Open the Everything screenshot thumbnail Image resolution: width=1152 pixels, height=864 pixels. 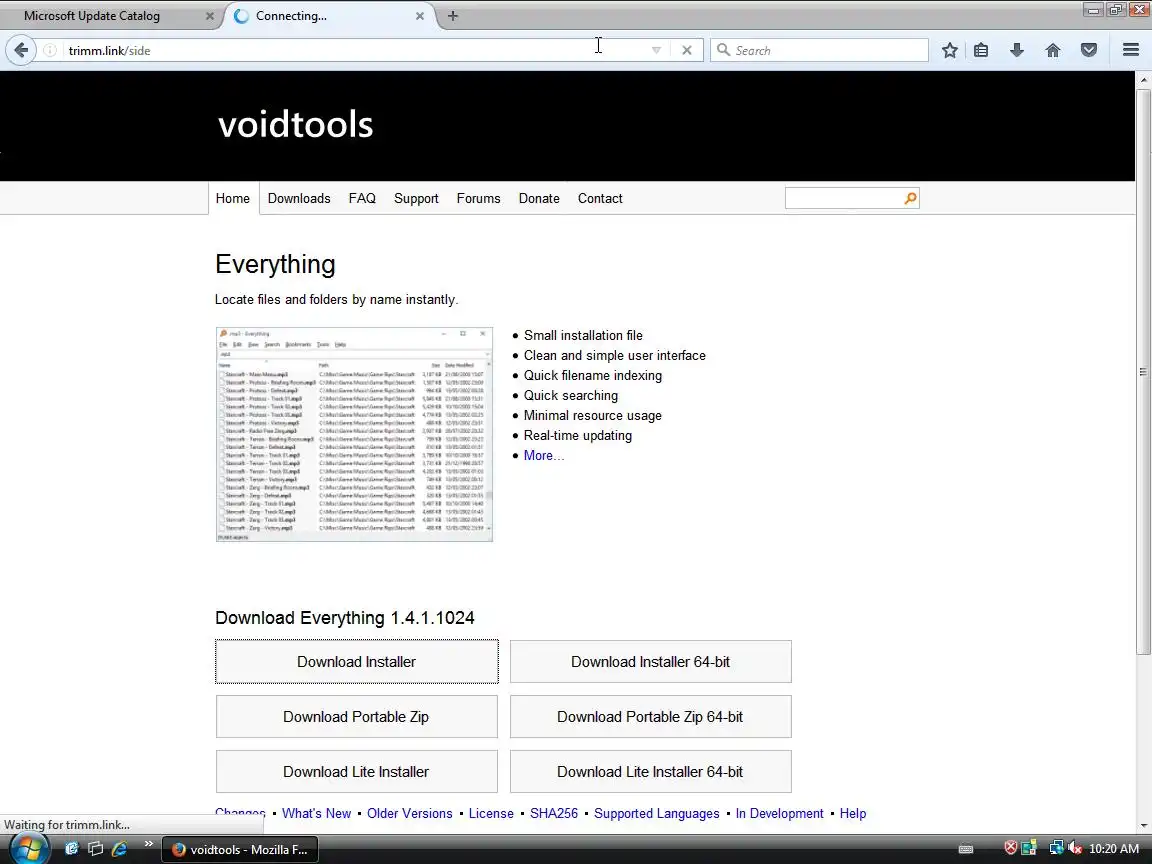click(354, 434)
